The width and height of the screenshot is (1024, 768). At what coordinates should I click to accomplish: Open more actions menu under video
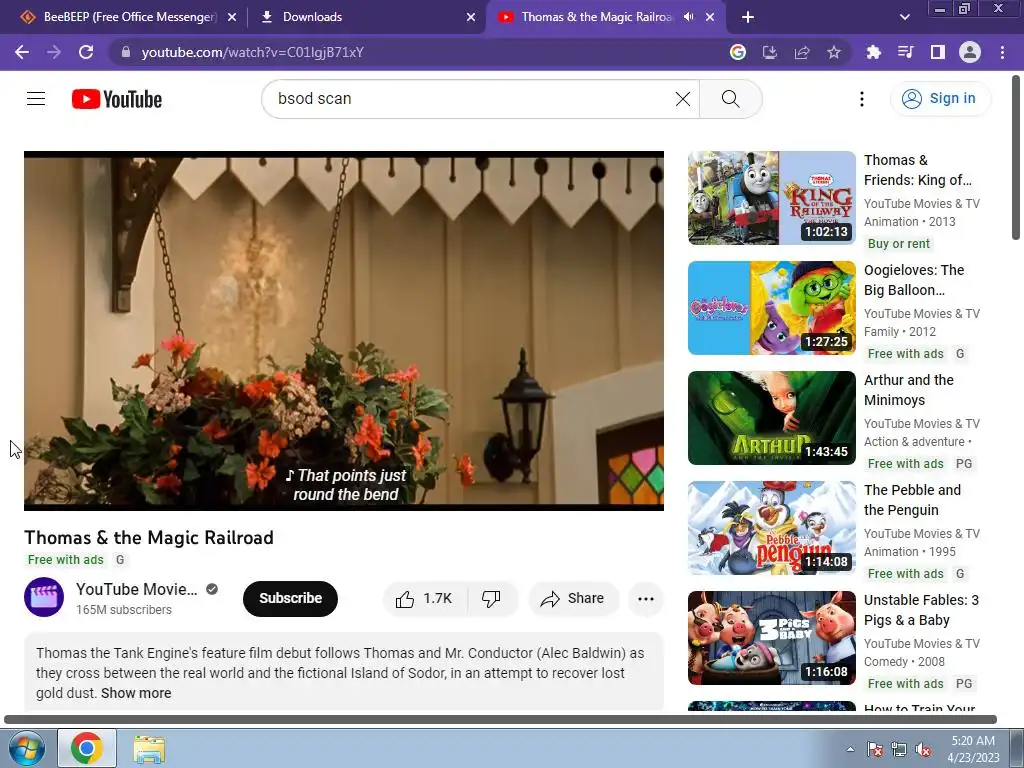click(x=646, y=599)
